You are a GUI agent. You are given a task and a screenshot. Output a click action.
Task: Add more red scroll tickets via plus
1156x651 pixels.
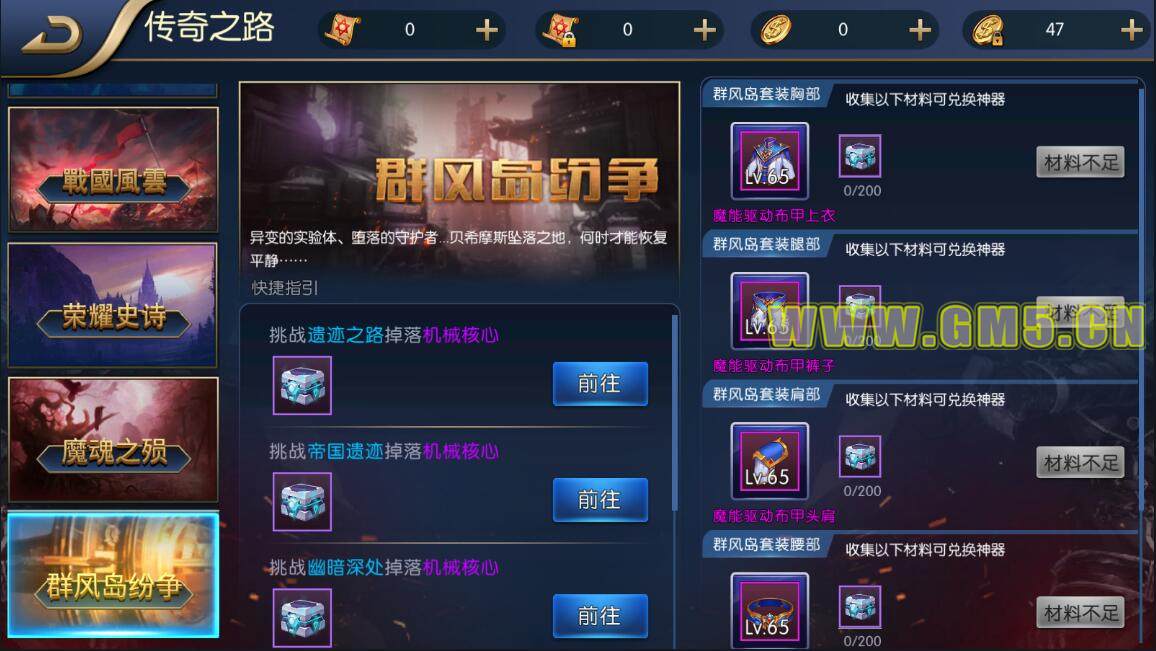pyautogui.click(x=487, y=30)
